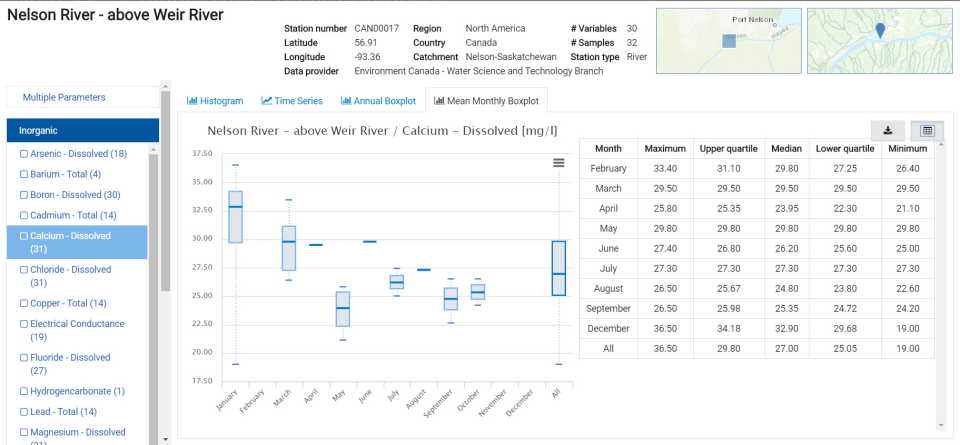
Task: Click the 25.05 lower quartile in All row
Action: tap(845, 348)
